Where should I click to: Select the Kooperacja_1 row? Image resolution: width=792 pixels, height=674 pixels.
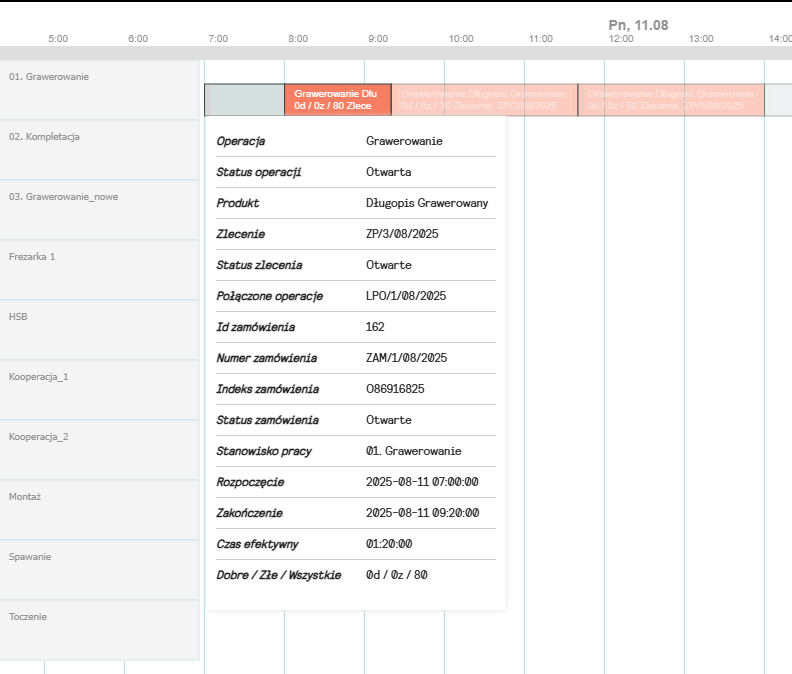100,390
